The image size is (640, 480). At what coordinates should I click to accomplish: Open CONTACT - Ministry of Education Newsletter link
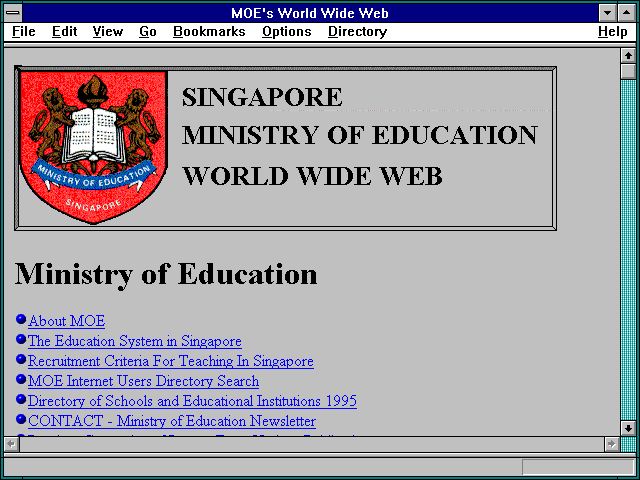(x=172, y=421)
